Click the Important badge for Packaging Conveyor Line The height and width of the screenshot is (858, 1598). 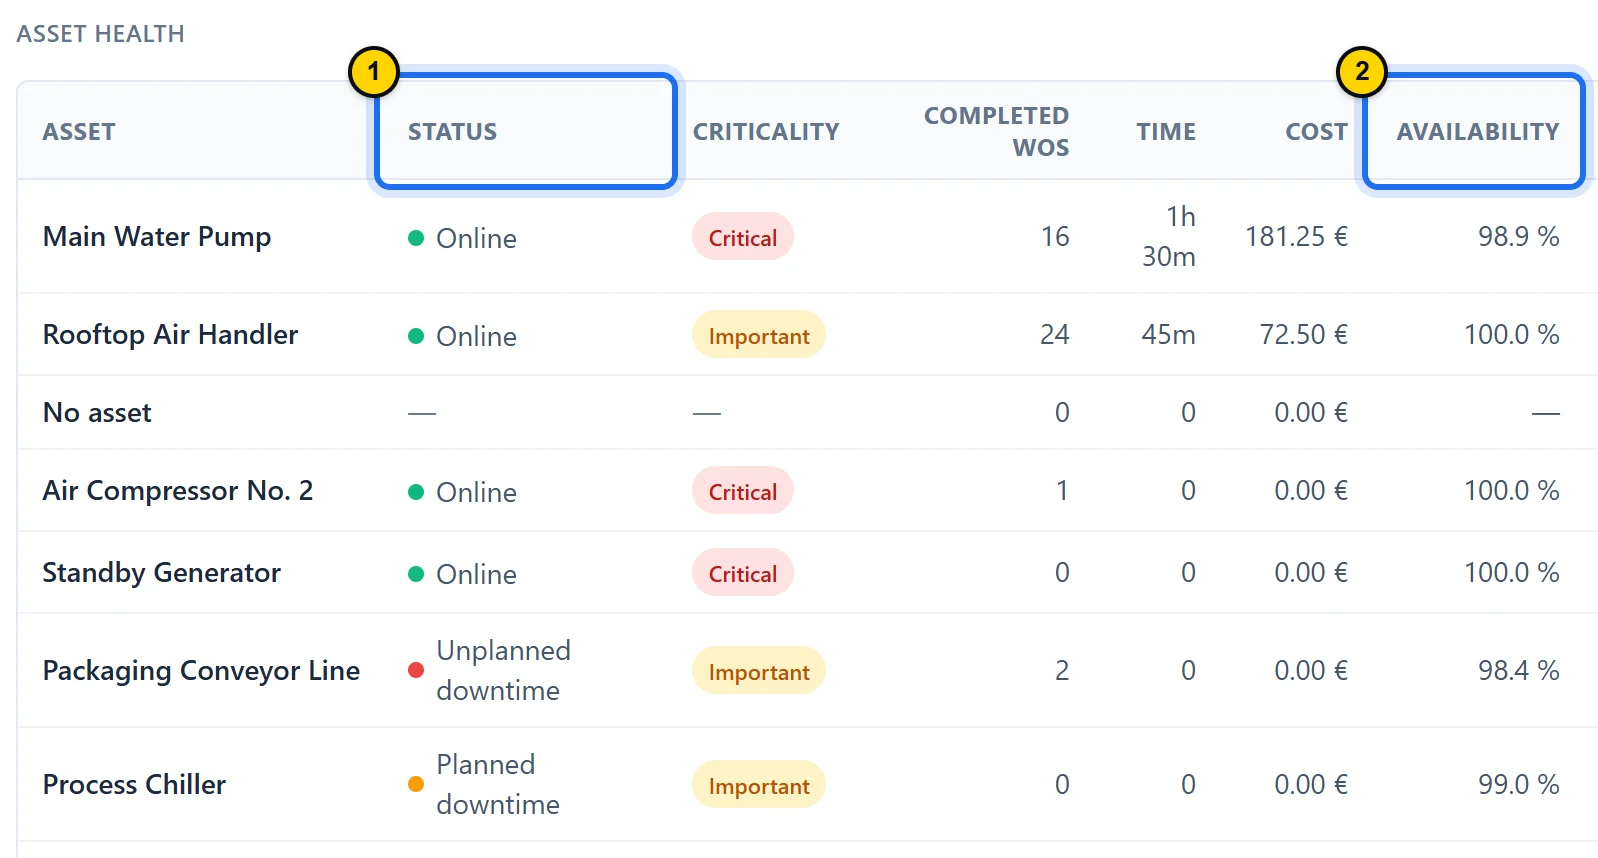point(759,671)
